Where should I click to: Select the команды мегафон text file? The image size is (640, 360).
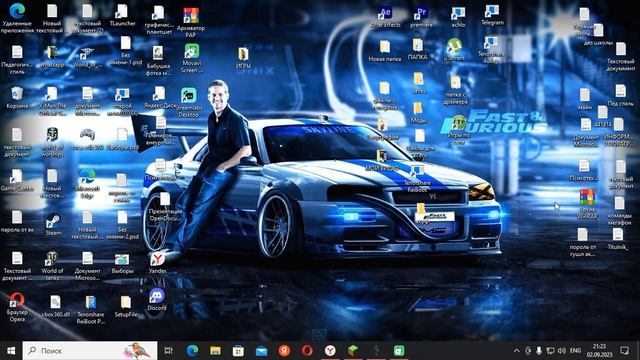pyautogui.click(x=620, y=211)
